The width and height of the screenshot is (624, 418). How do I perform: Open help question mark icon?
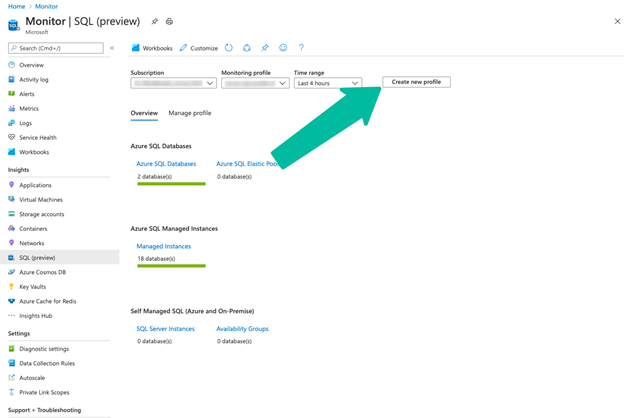pyautogui.click(x=301, y=48)
